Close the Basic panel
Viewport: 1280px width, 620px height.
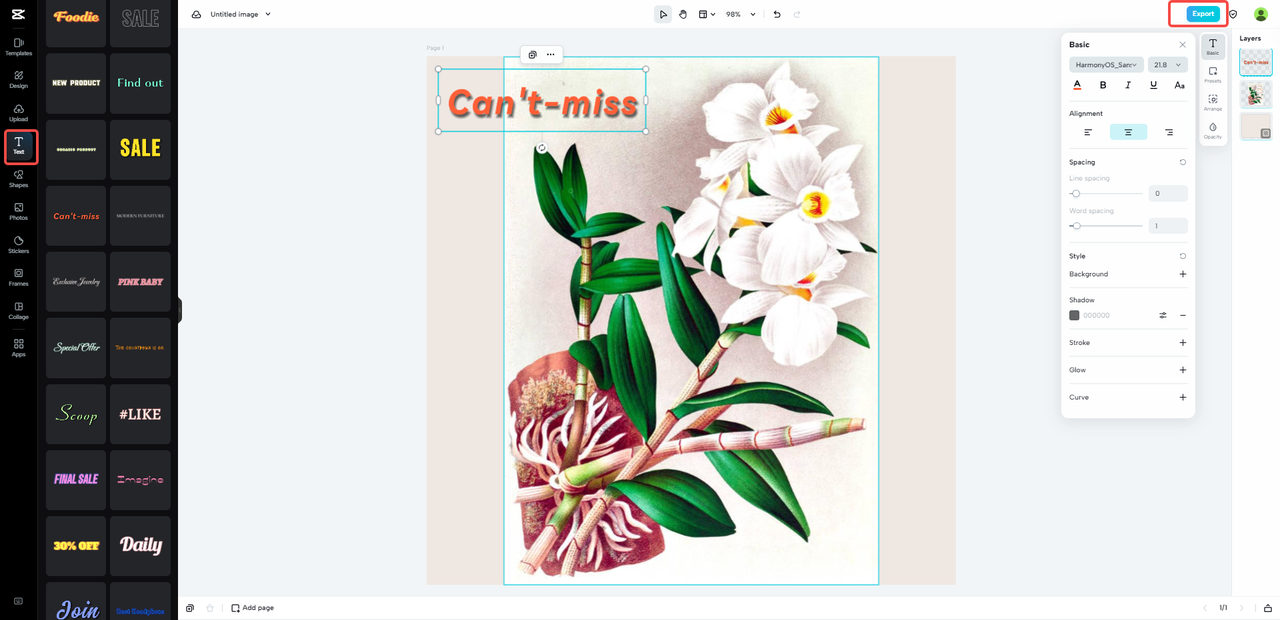[x=1183, y=45]
